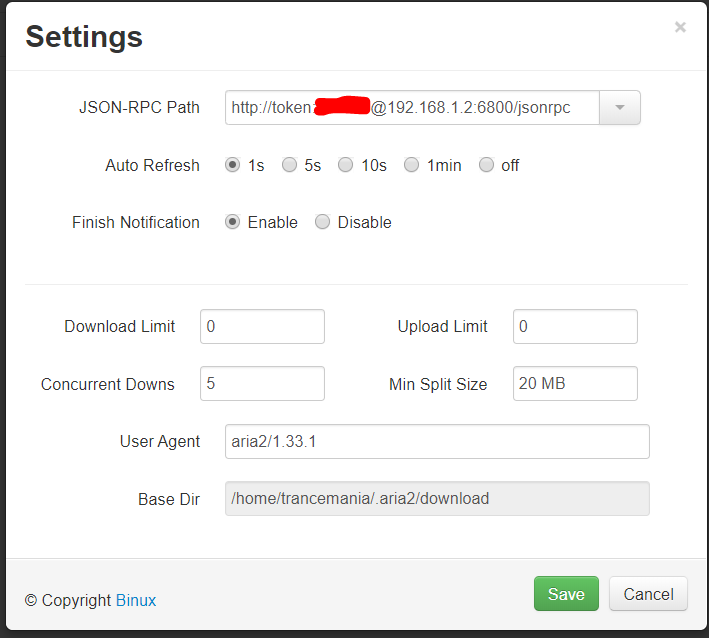Click the JSON-RPC Path text field

tap(411, 108)
